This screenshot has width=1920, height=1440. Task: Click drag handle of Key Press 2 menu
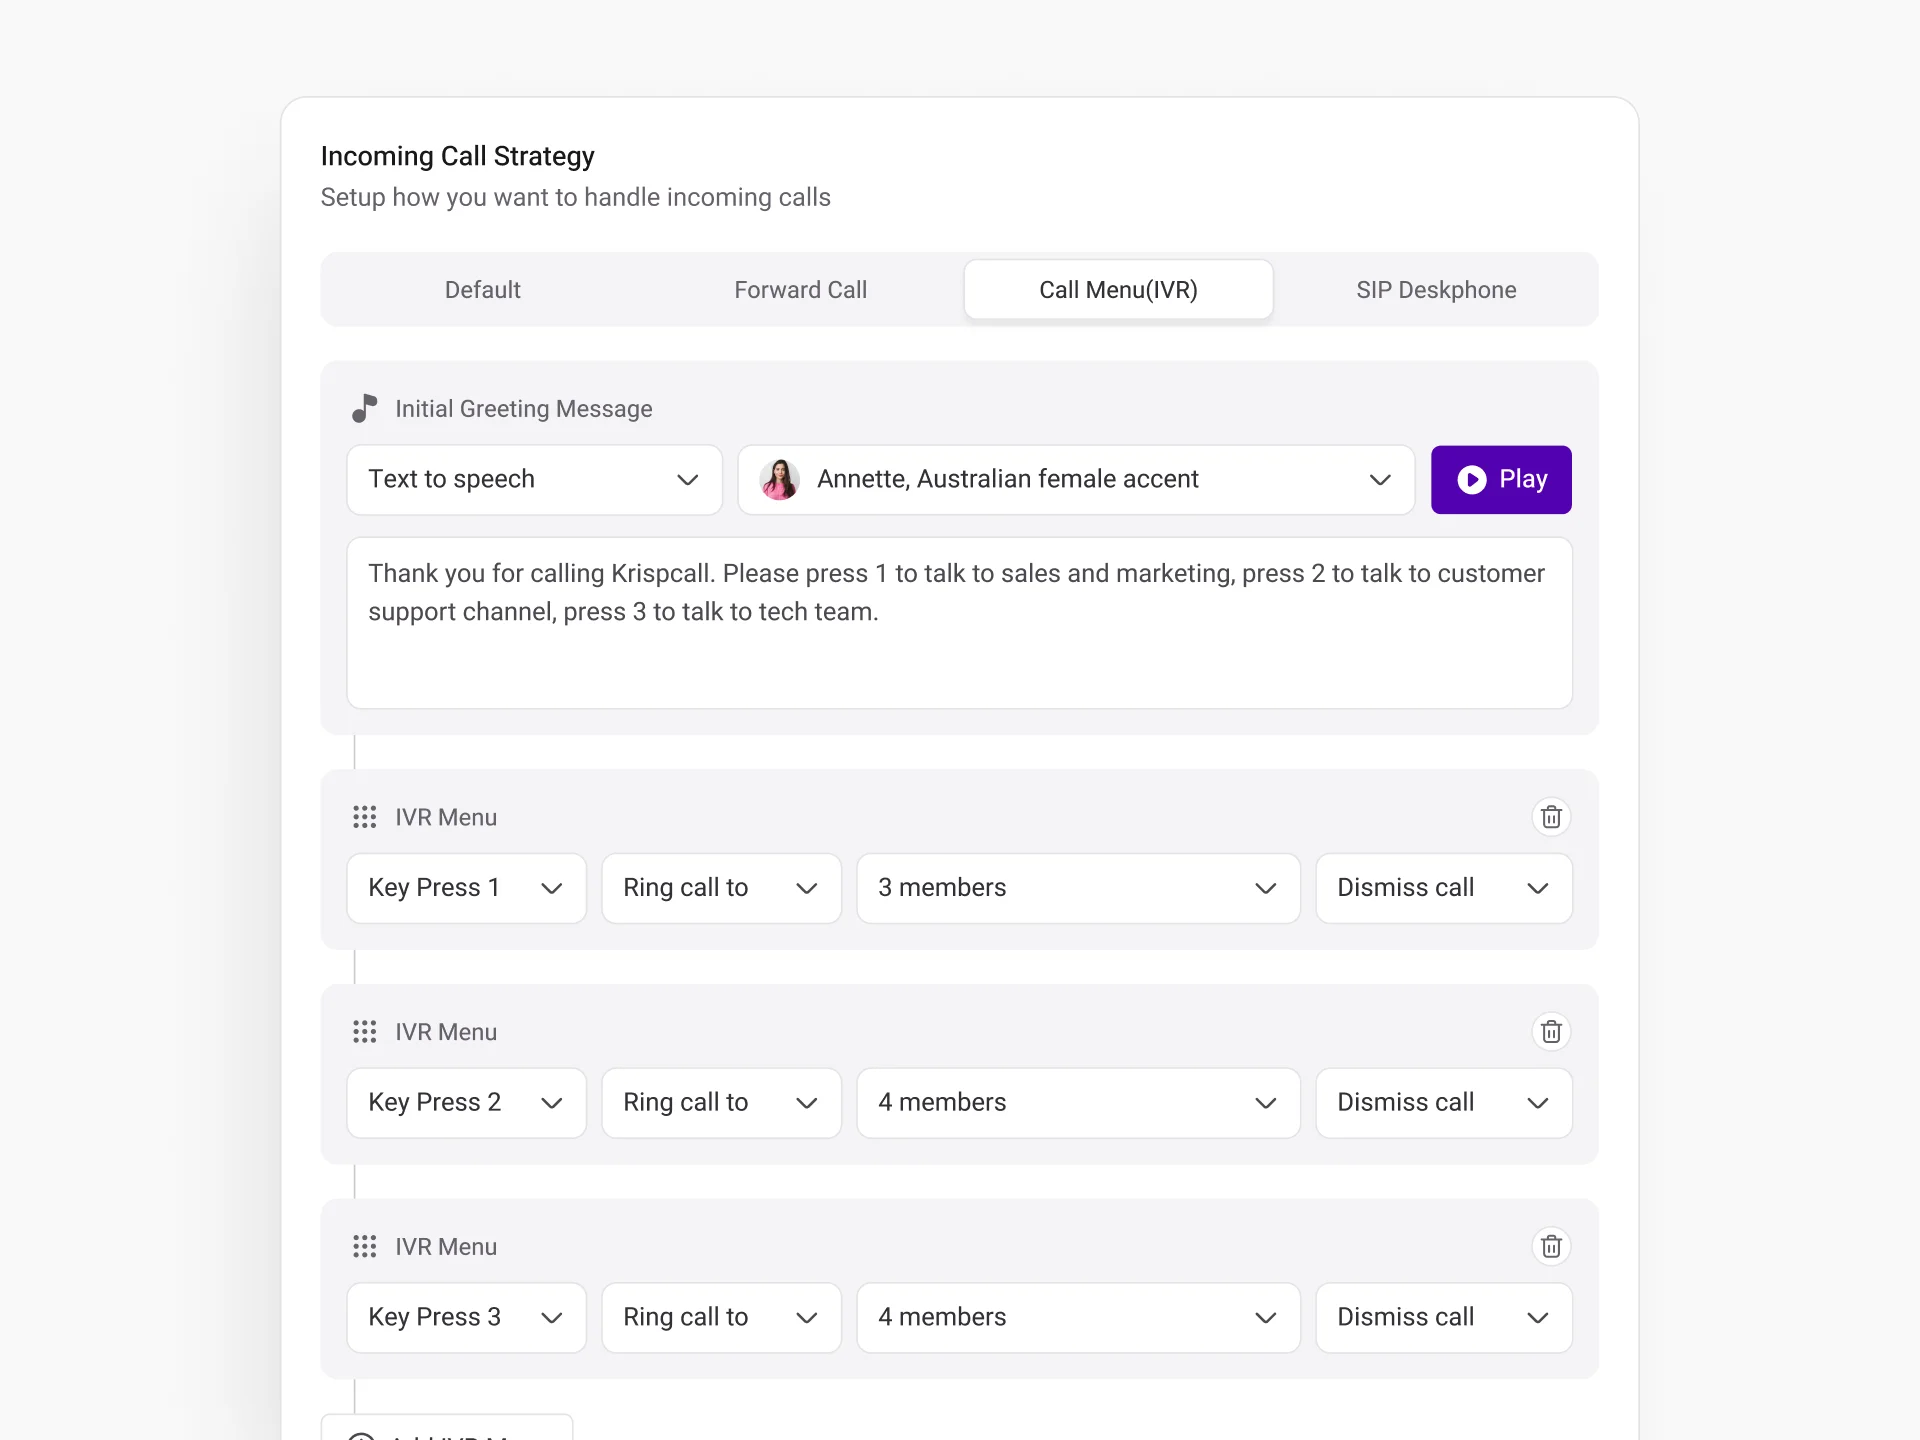tap(364, 1032)
